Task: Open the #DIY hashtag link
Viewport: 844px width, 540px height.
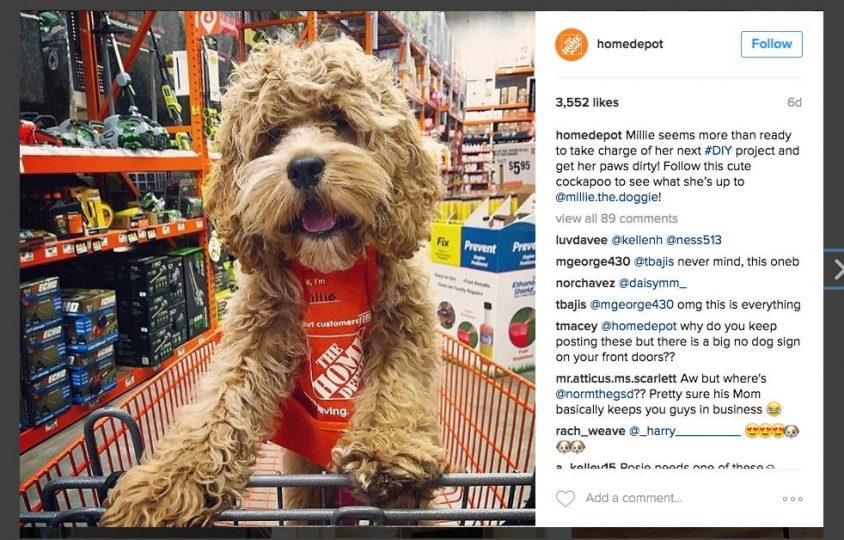Action: (x=718, y=151)
